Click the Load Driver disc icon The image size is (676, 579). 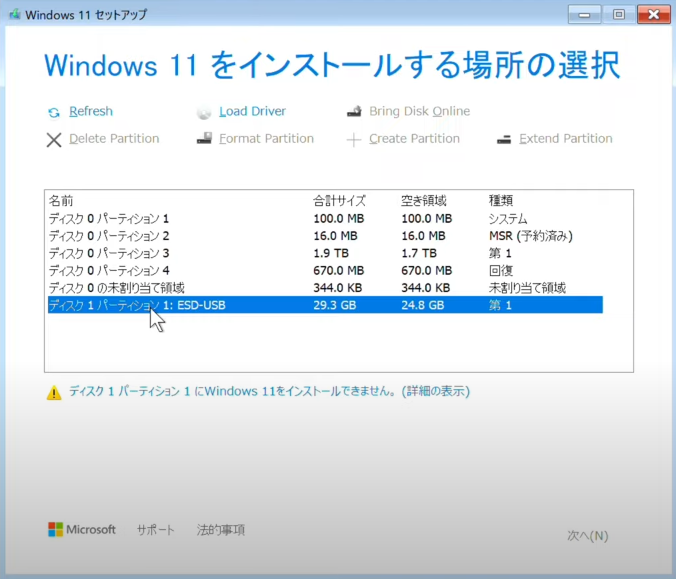[204, 113]
